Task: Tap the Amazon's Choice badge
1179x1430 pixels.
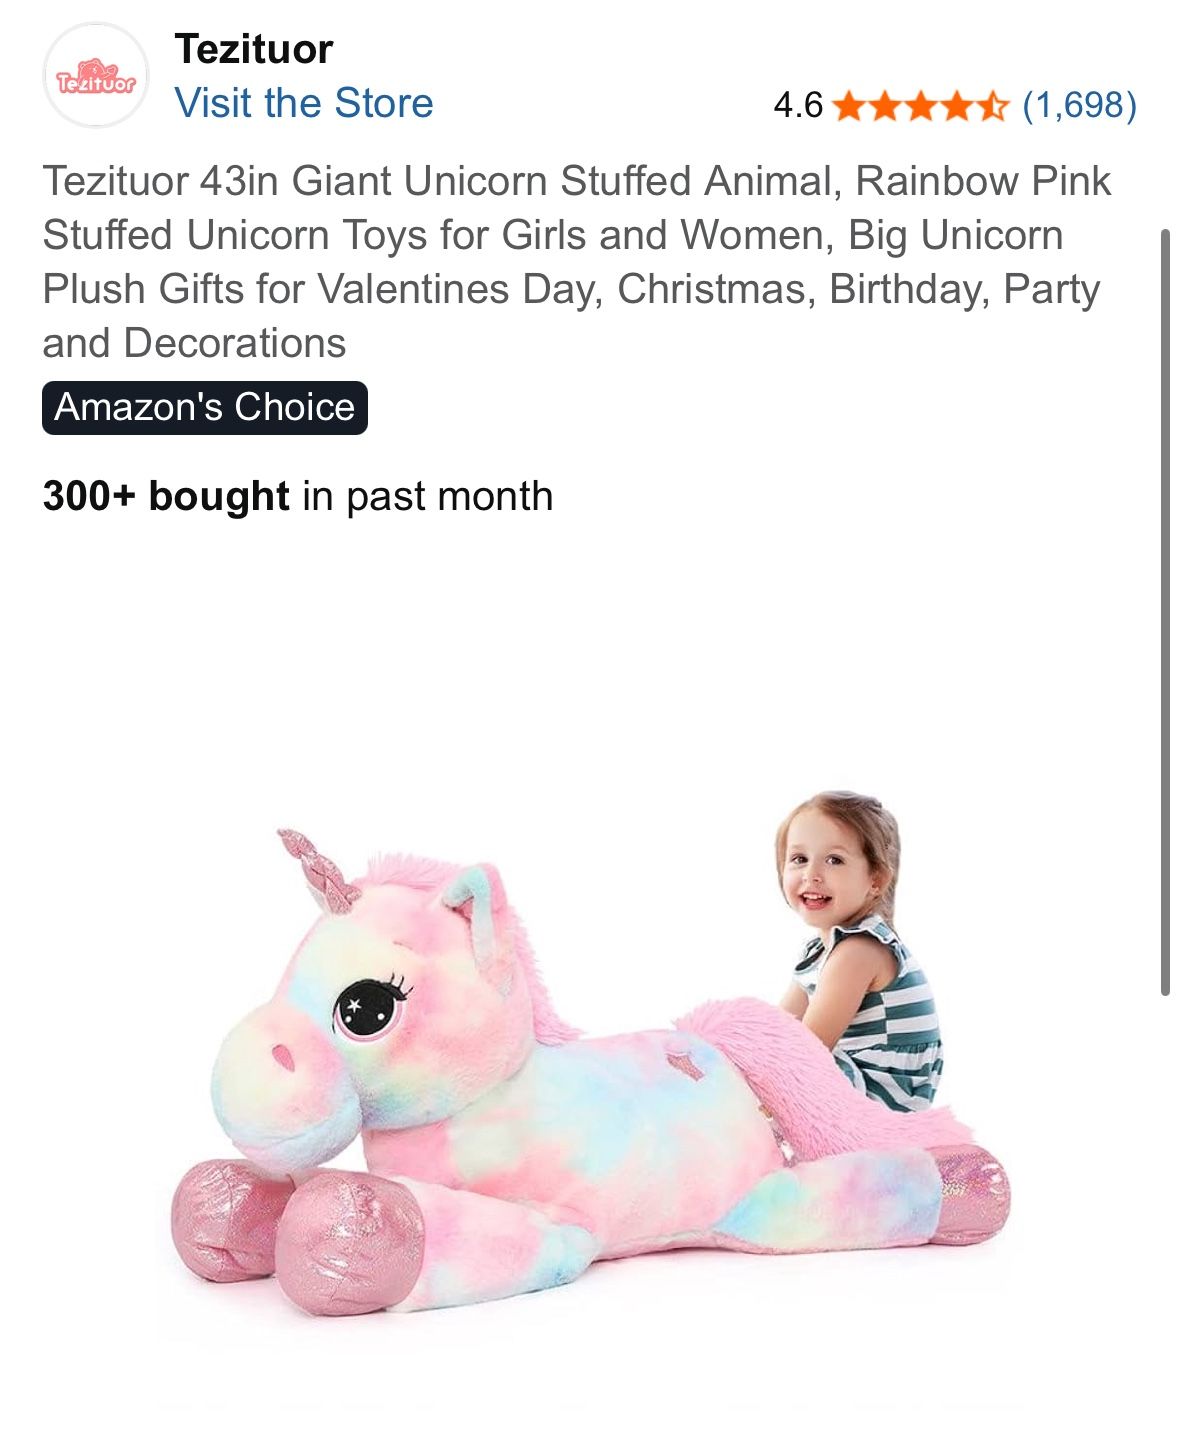Action: pos(205,408)
